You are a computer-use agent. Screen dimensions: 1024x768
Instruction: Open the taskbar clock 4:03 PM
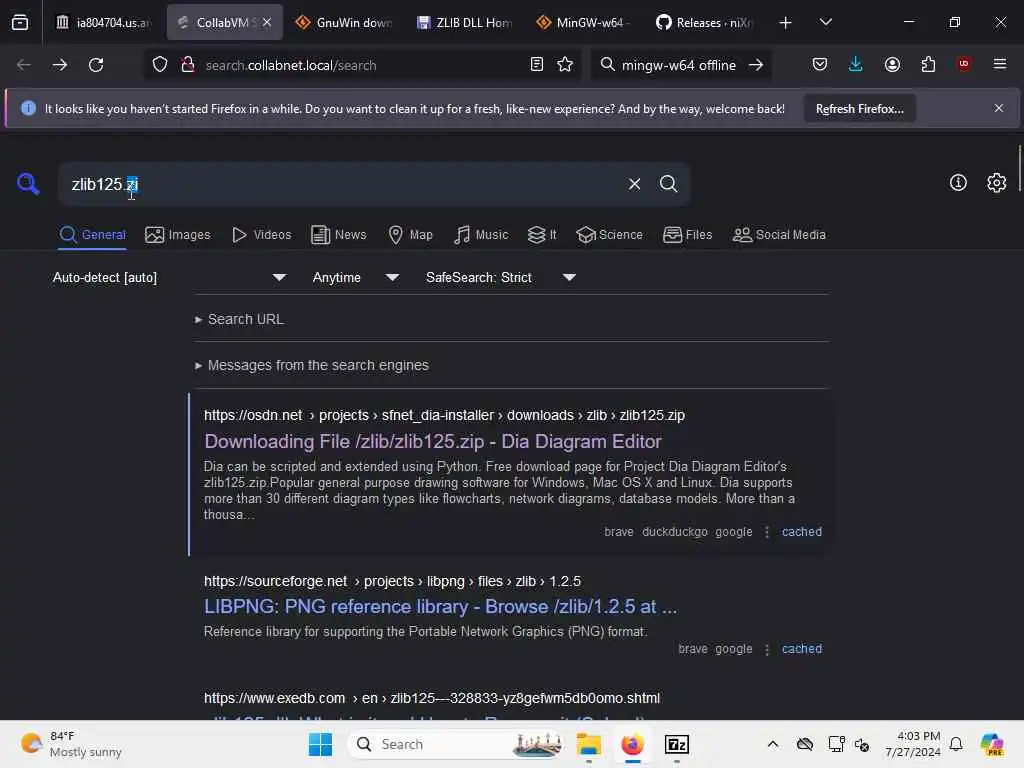coord(913,744)
